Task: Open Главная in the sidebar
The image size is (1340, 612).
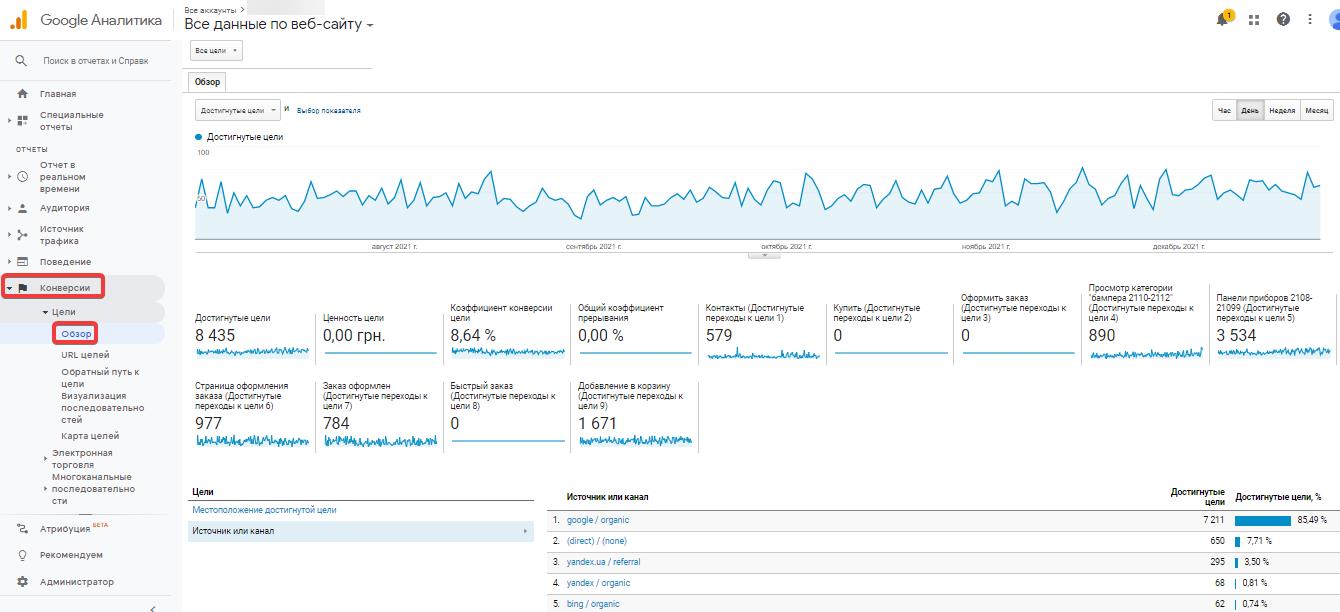Action: coord(58,94)
